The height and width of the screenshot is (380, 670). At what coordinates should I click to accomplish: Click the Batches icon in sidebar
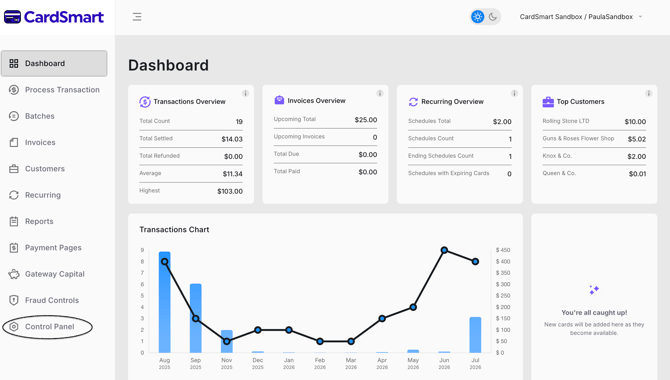click(14, 116)
